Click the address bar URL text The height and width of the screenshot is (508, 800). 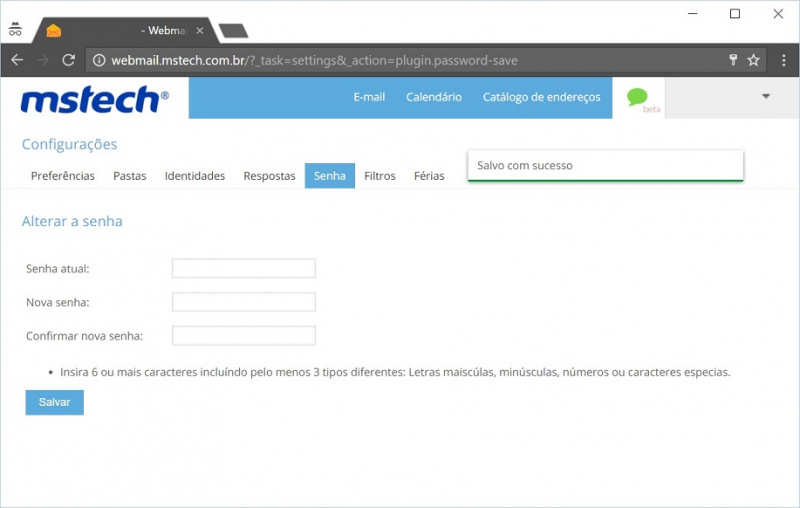pyautogui.click(x=314, y=60)
